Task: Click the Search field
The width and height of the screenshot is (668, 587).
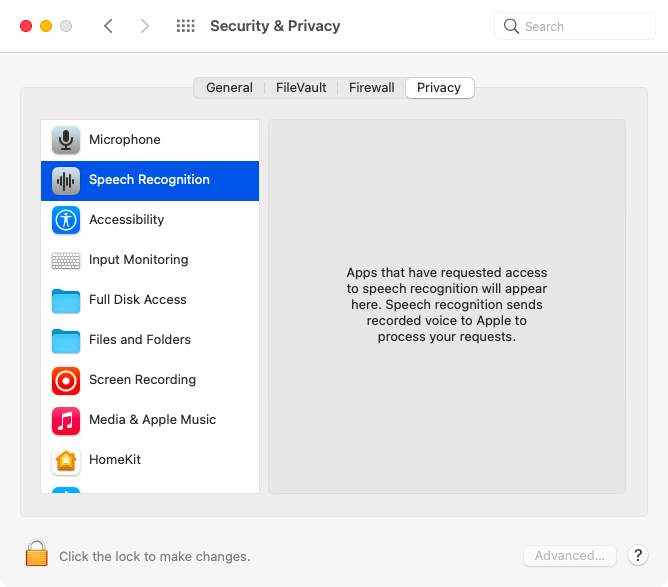Action: click(575, 26)
